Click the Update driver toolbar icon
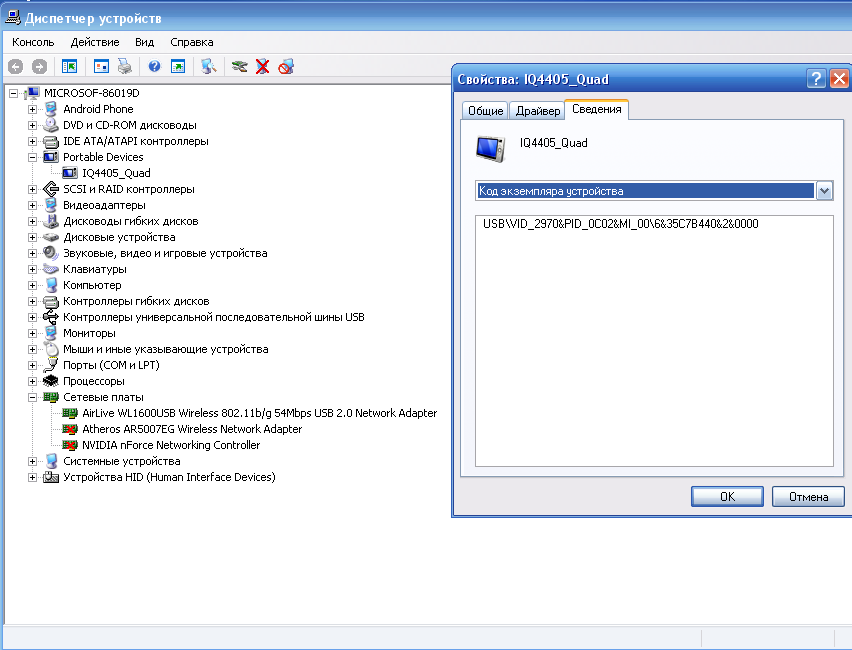This screenshot has width=852, height=650. coord(239,66)
